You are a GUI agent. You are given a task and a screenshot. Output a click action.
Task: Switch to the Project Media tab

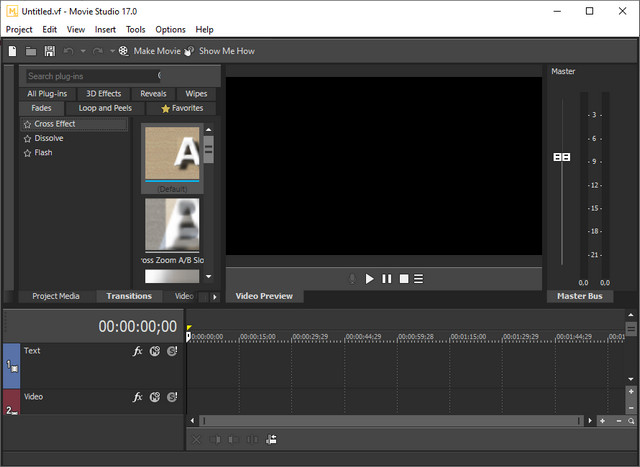point(56,296)
